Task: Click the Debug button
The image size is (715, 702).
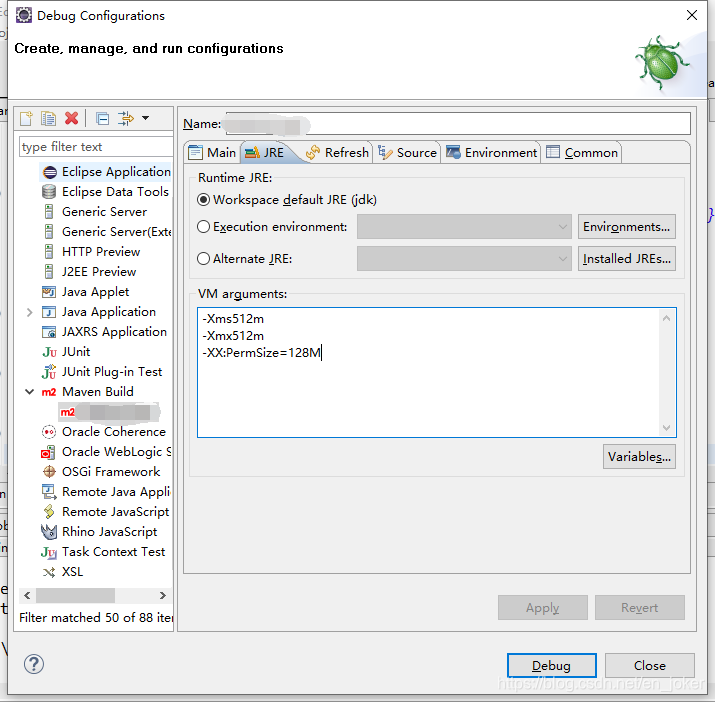Action: pos(551,666)
